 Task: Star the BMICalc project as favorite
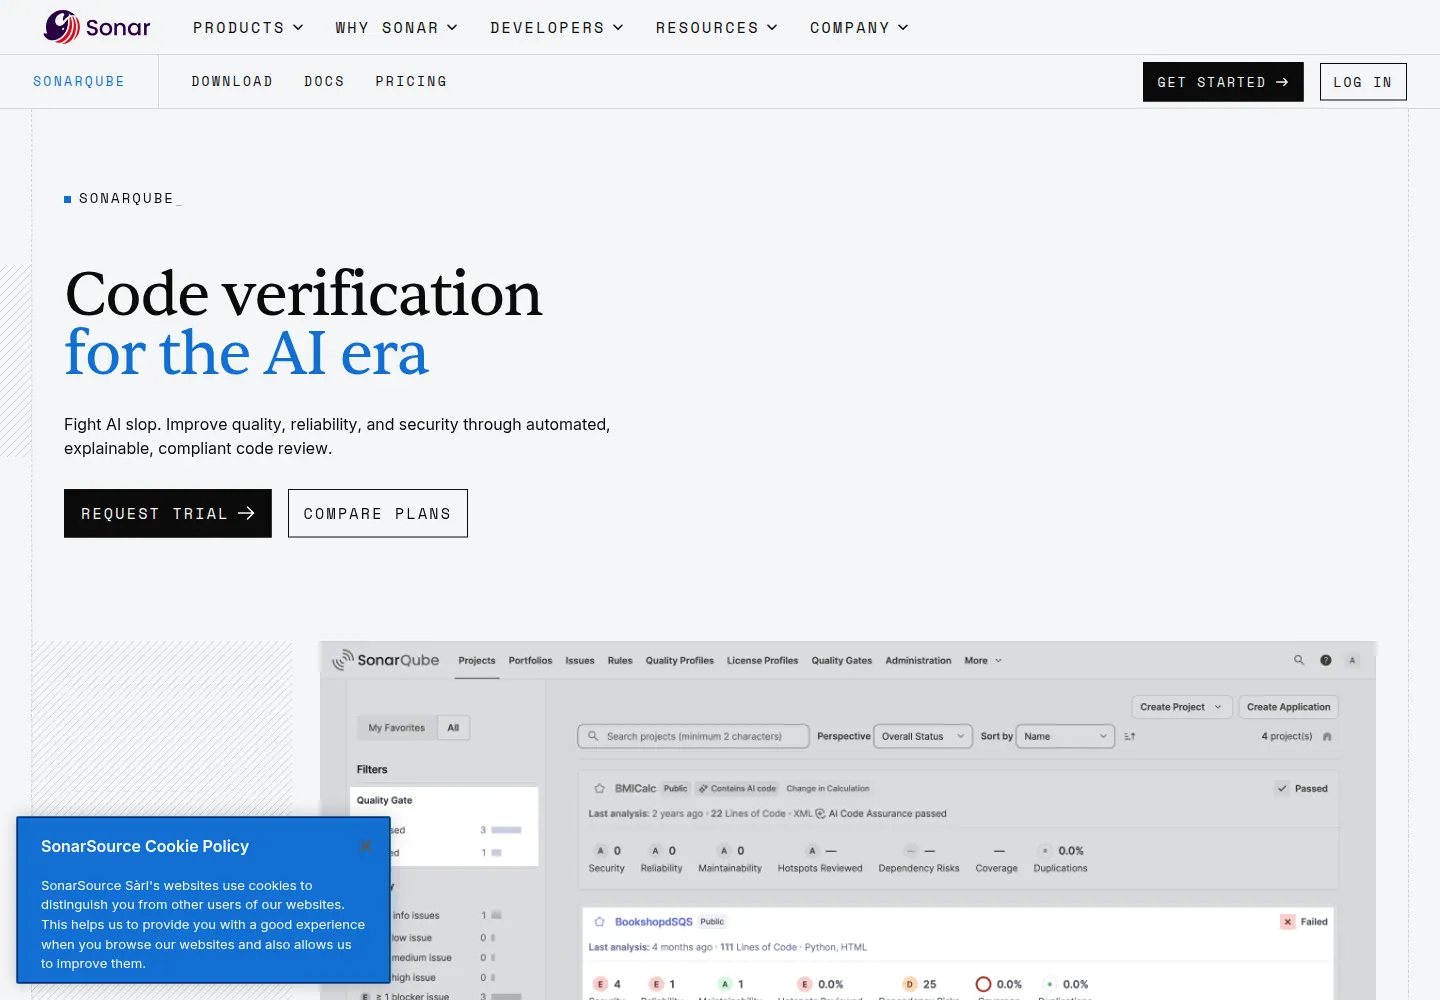pyautogui.click(x=599, y=788)
